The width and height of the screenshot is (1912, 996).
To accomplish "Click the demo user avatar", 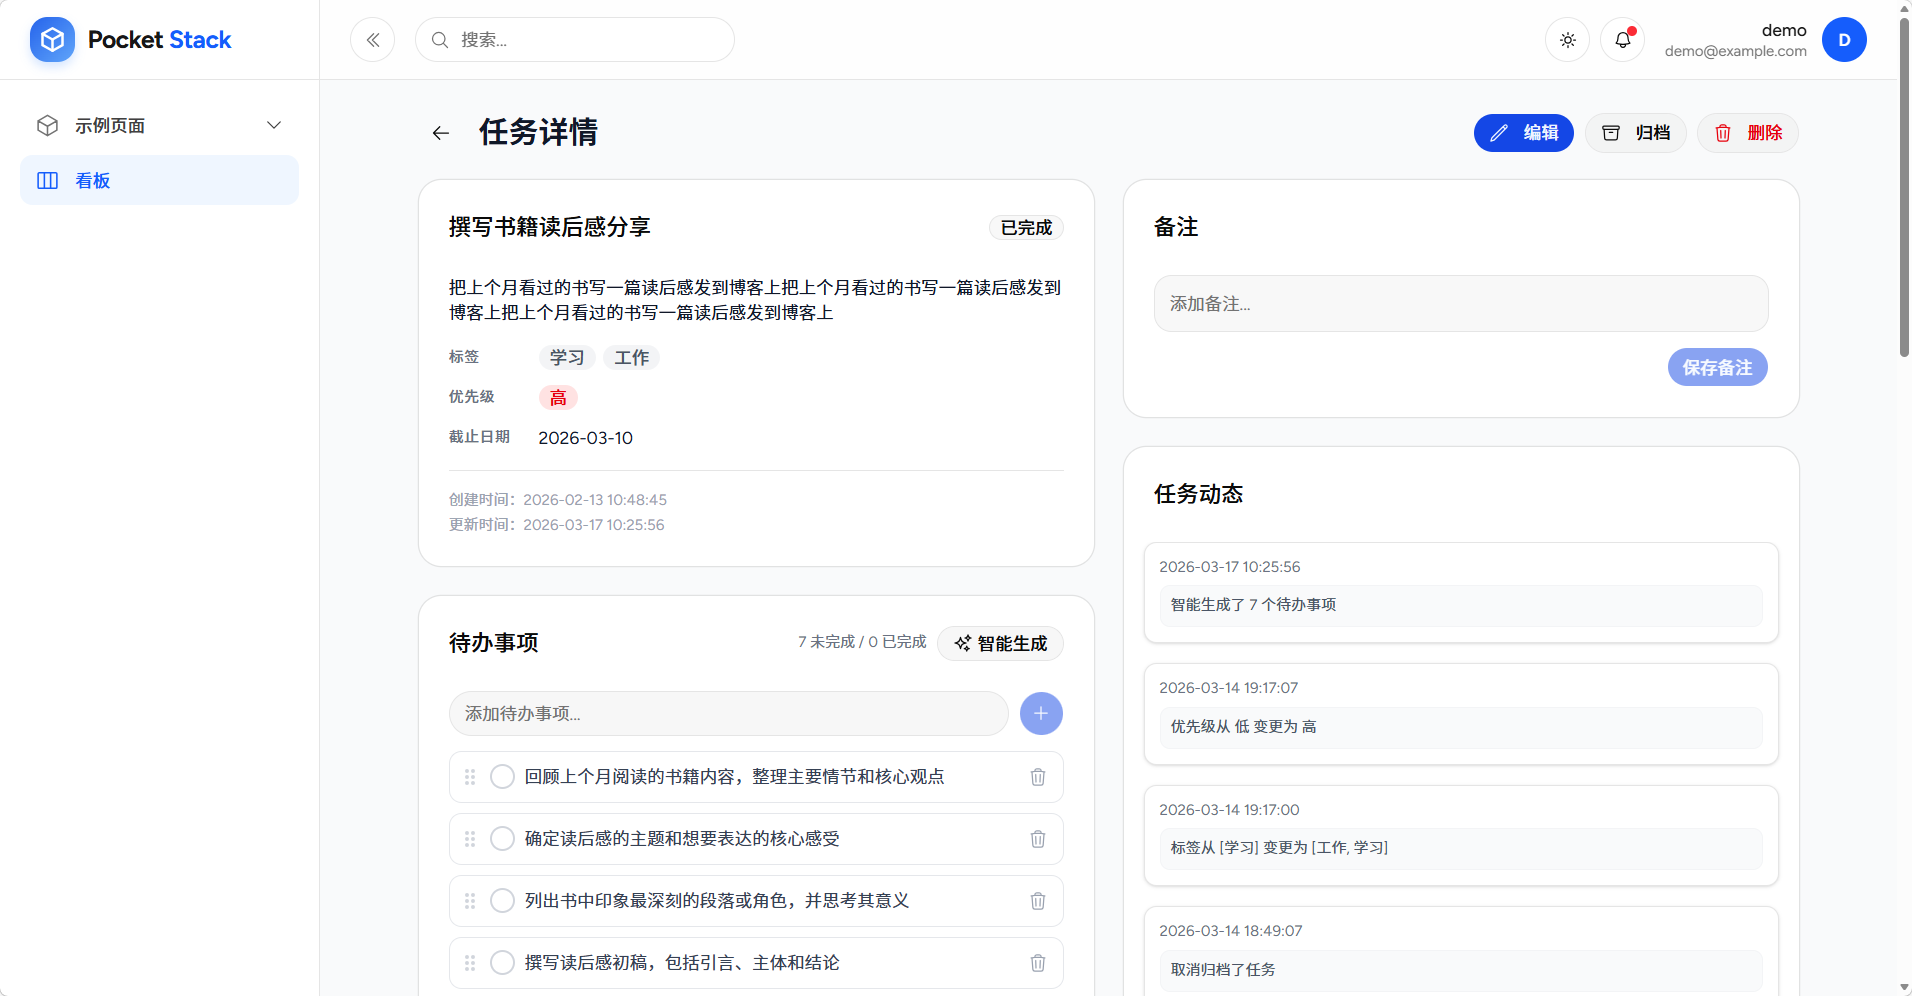I will tap(1843, 39).
